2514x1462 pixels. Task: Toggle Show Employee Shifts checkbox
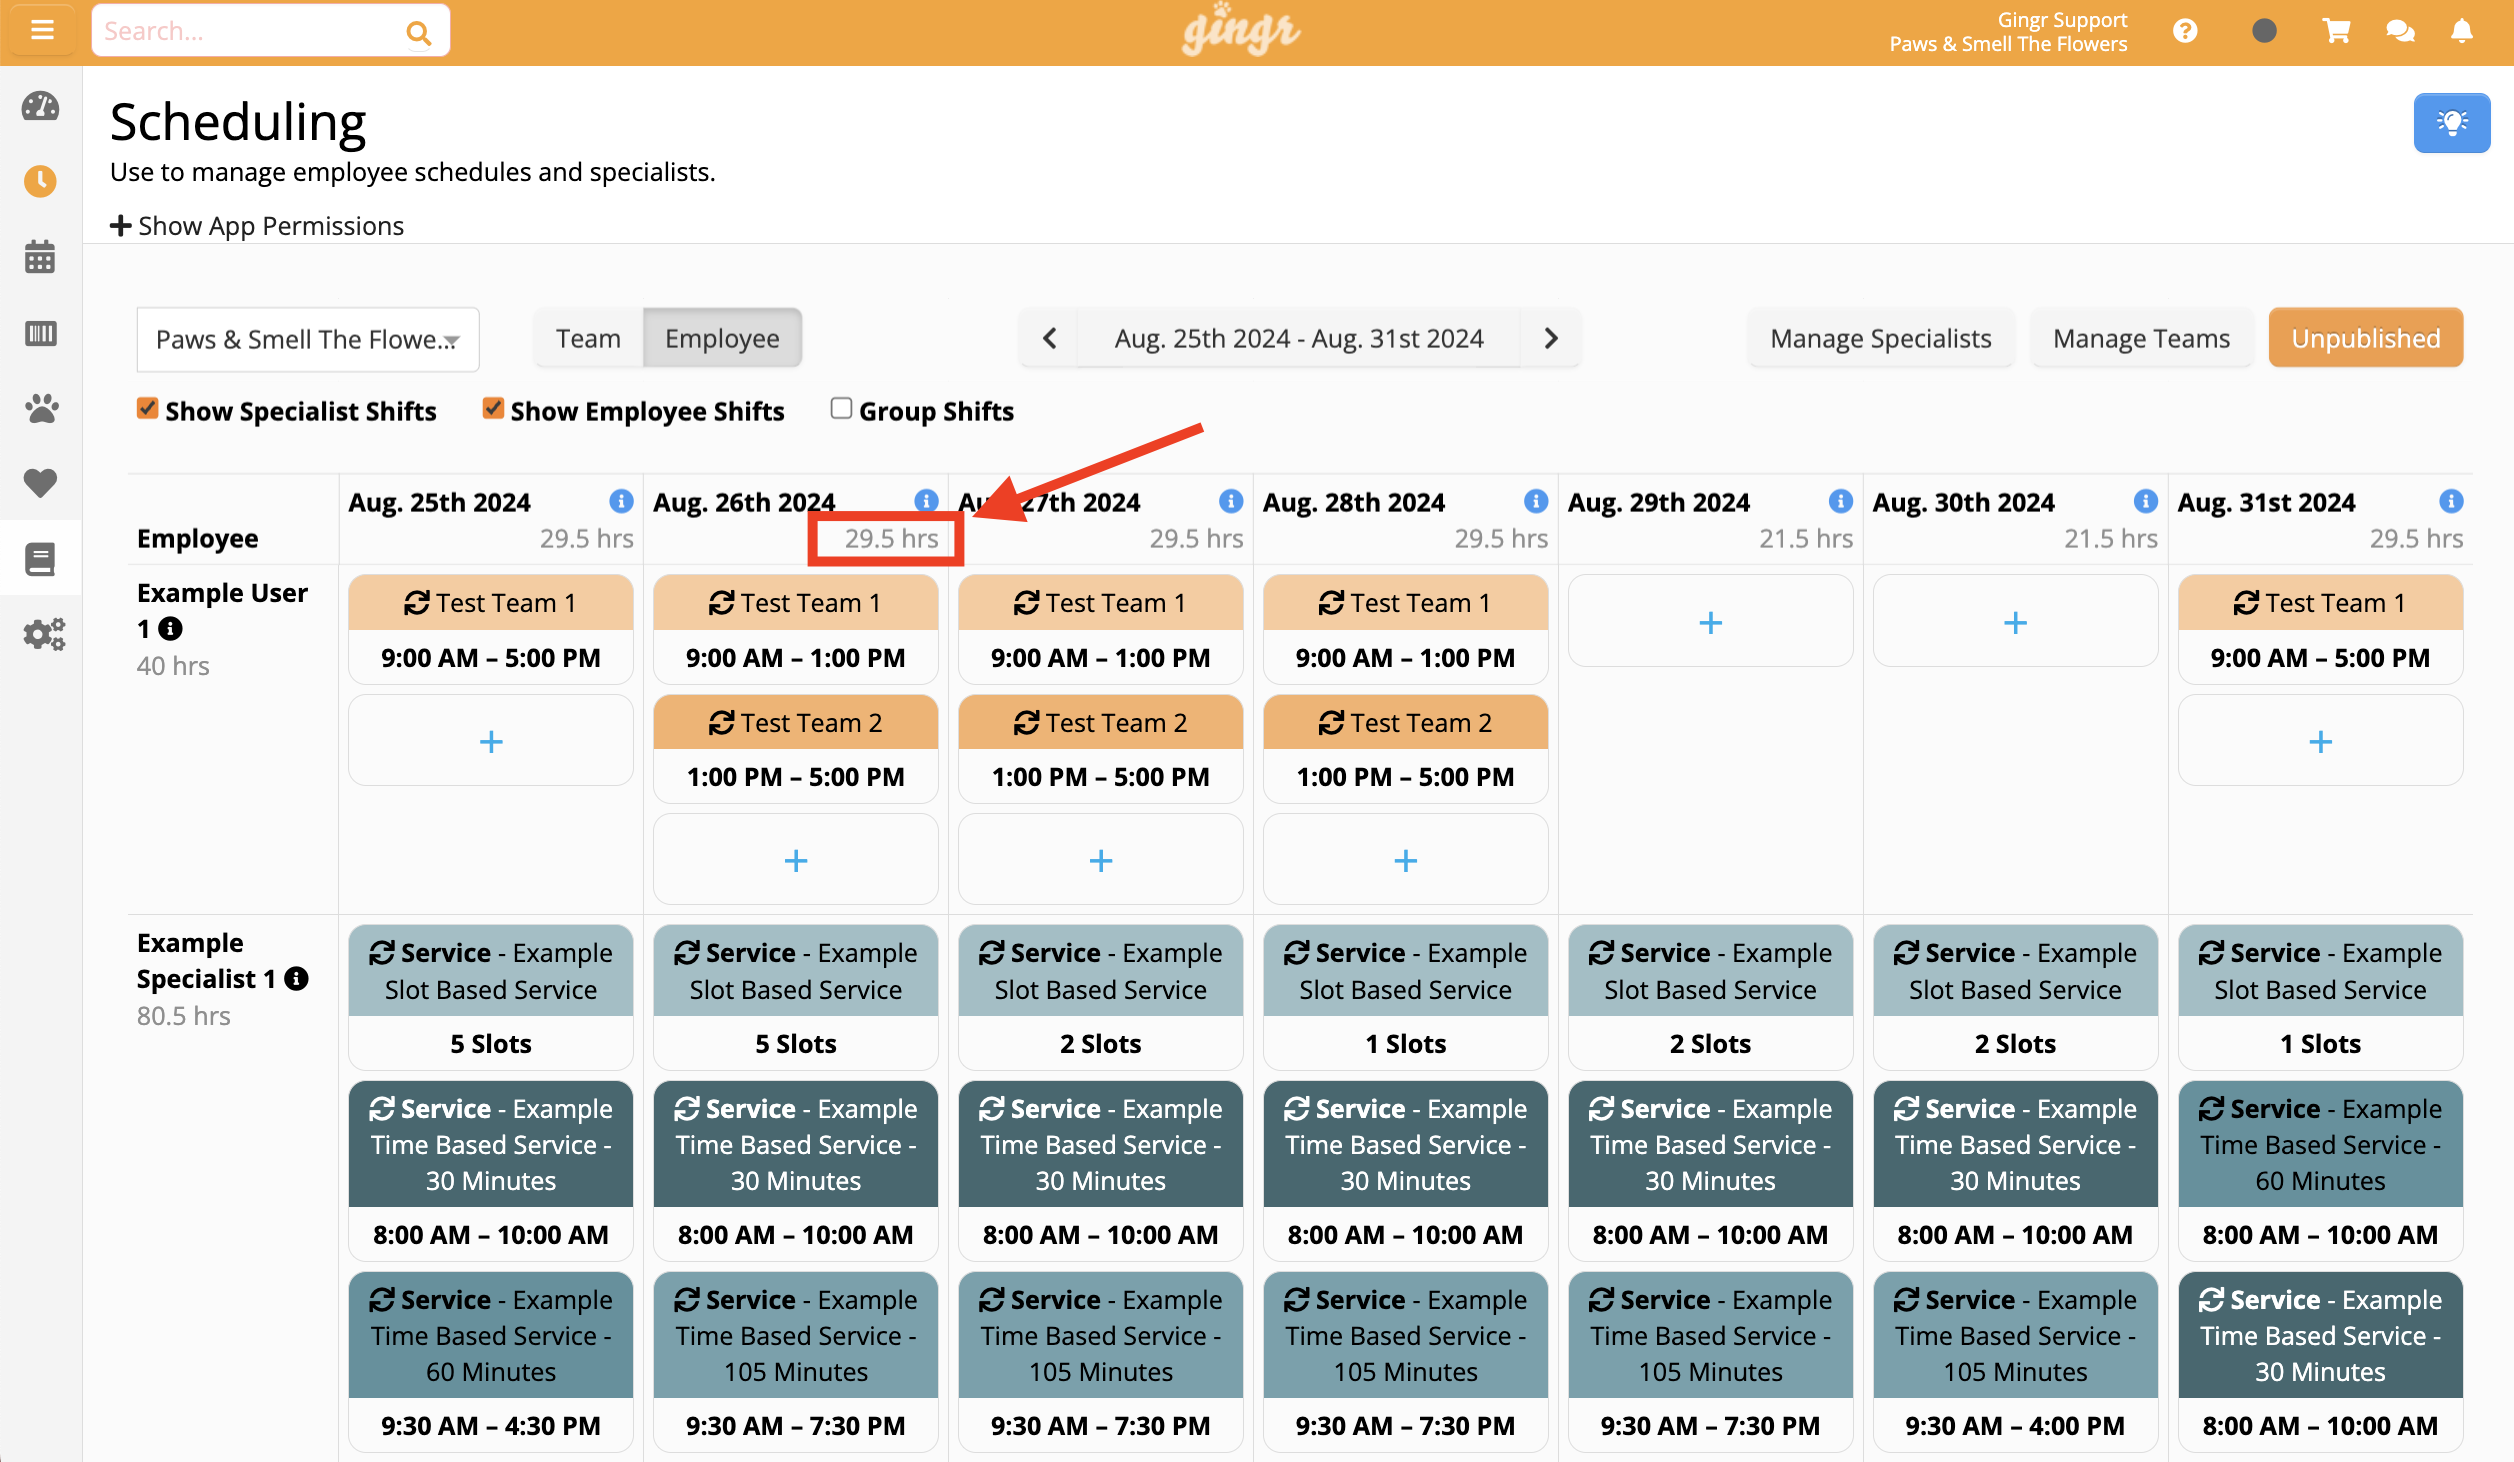coord(492,408)
